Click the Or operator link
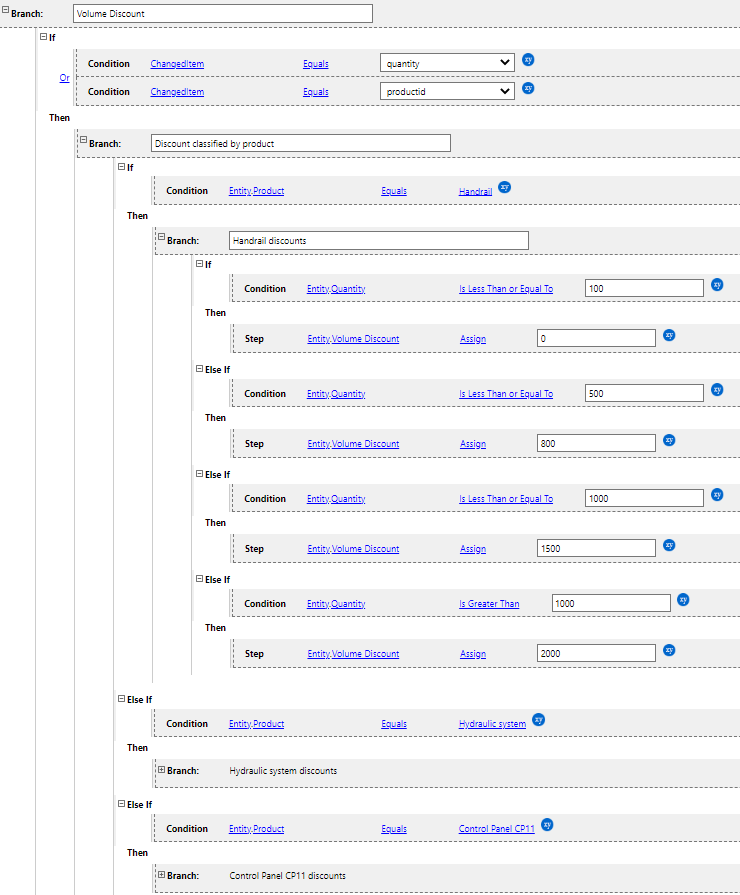This screenshot has width=740, height=895. coord(64,78)
